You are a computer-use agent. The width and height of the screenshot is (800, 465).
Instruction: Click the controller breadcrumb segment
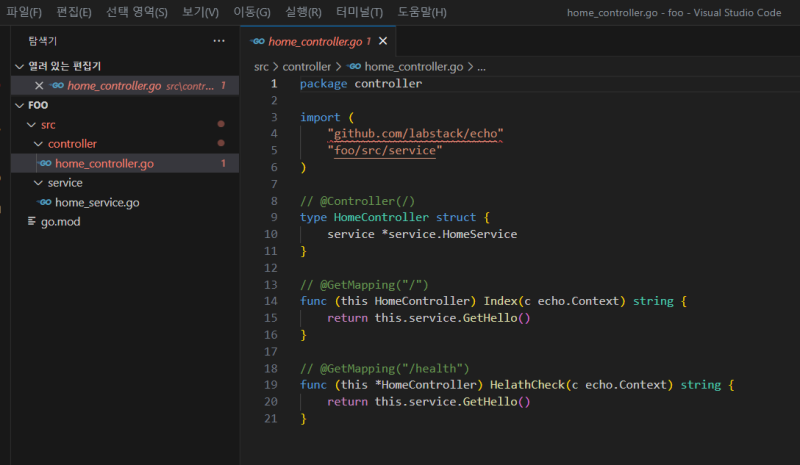tap(306, 66)
